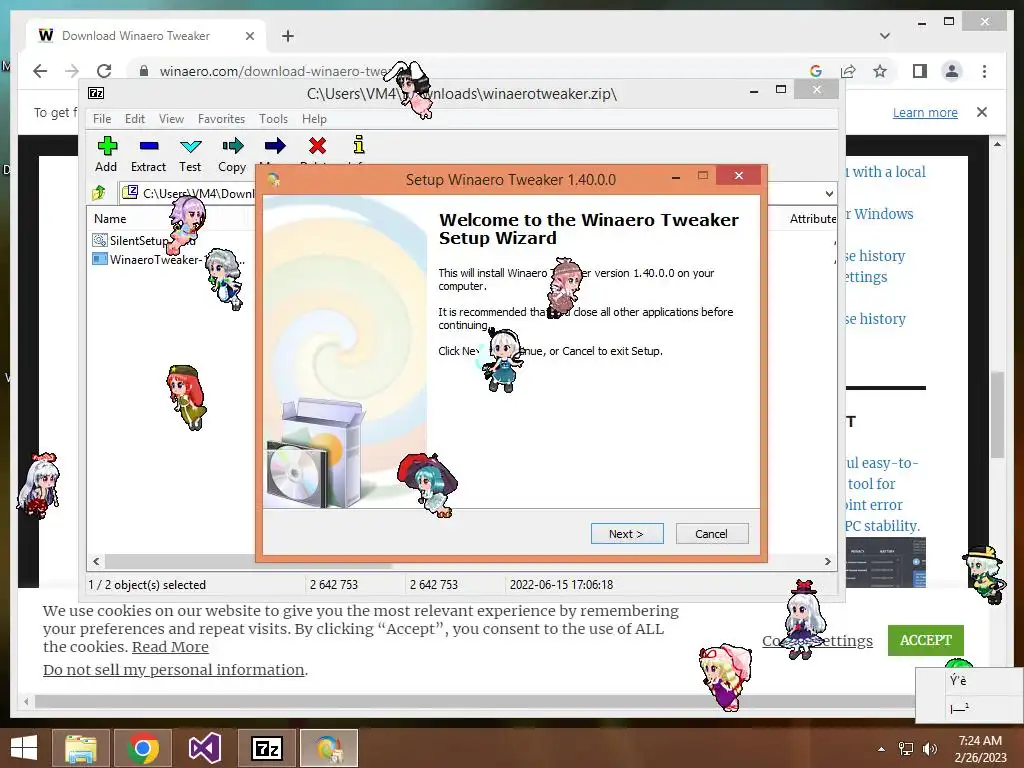This screenshot has height=768, width=1024.
Task: Click the Learn more link
Action: [x=925, y=112]
